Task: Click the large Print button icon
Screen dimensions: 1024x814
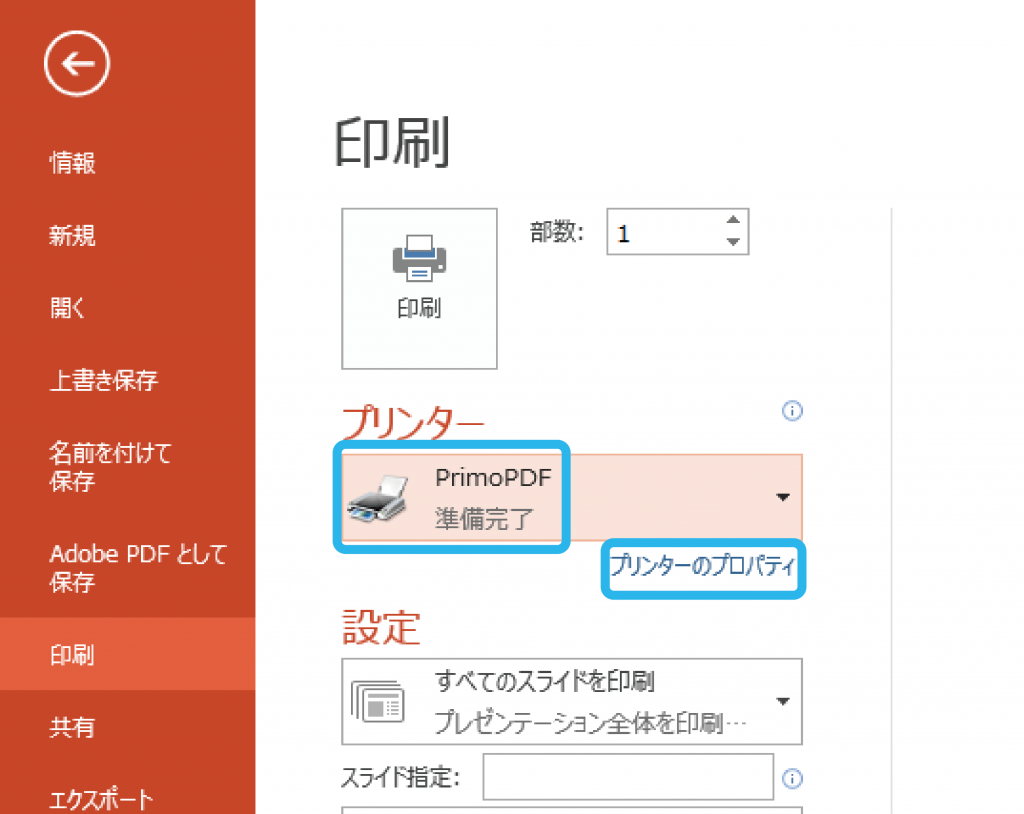Action: point(419,262)
